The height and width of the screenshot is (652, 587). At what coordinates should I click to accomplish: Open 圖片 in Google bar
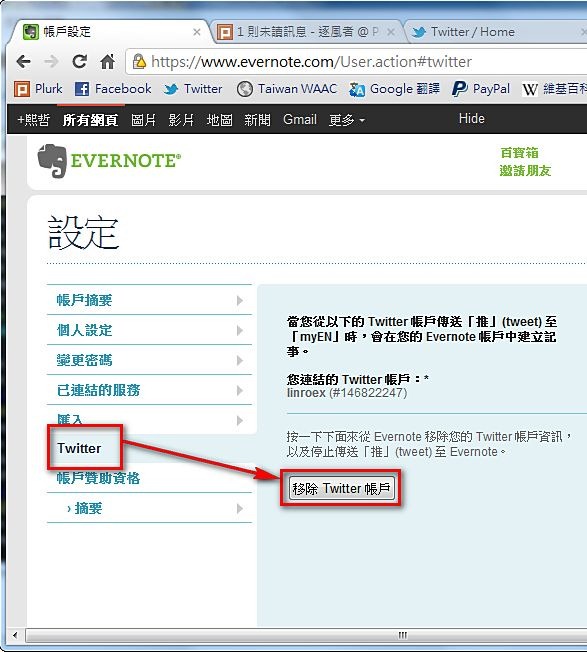143,120
